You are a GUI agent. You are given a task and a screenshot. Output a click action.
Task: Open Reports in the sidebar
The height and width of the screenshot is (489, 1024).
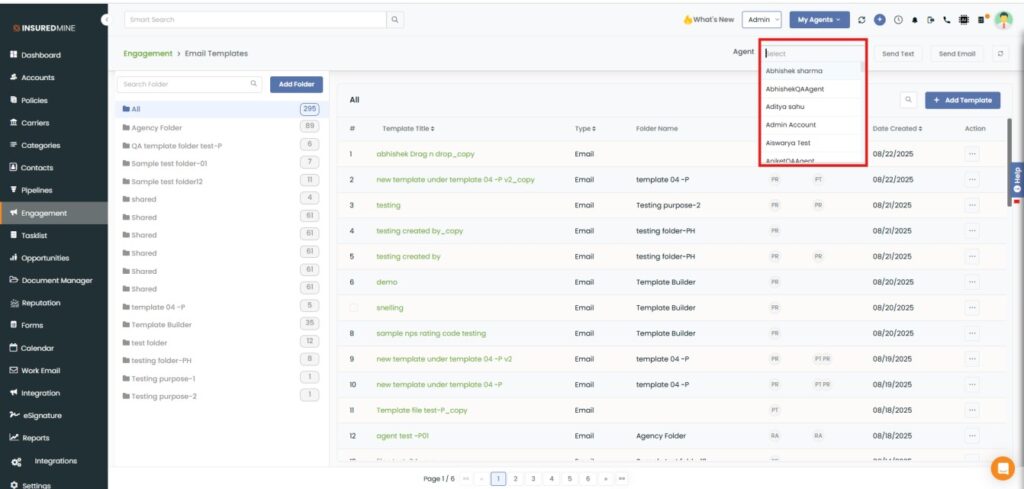(29, 438)
